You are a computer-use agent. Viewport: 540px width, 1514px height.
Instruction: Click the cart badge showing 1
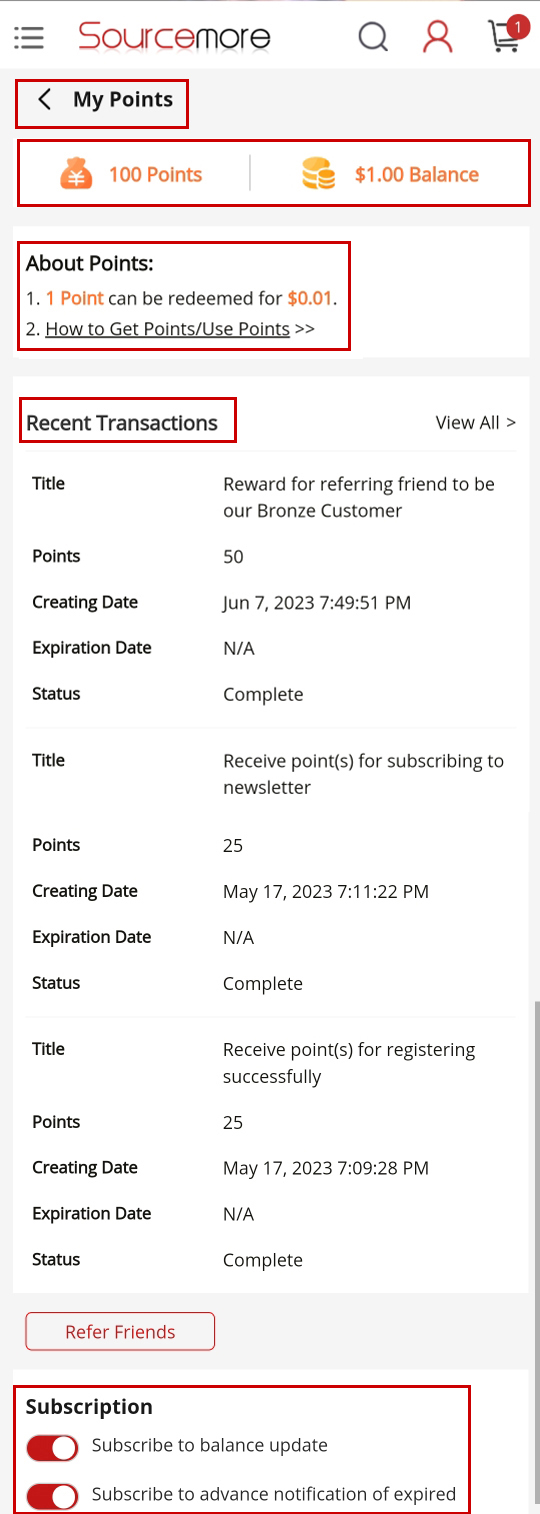coord(518,26)
